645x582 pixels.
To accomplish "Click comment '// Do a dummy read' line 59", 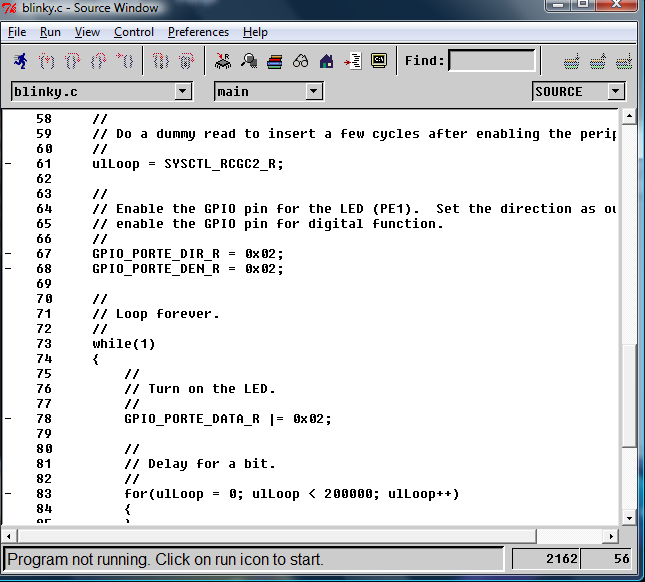I will pos(354,134).
